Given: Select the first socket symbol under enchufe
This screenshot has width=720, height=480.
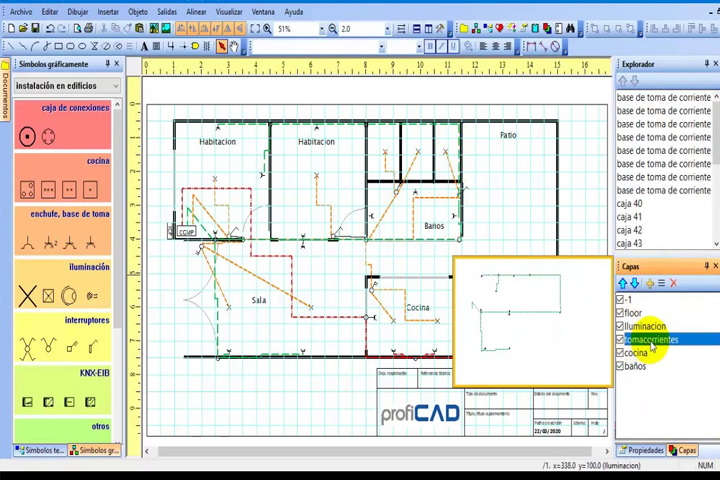Looking at the screenshot, I should (28, 243).
